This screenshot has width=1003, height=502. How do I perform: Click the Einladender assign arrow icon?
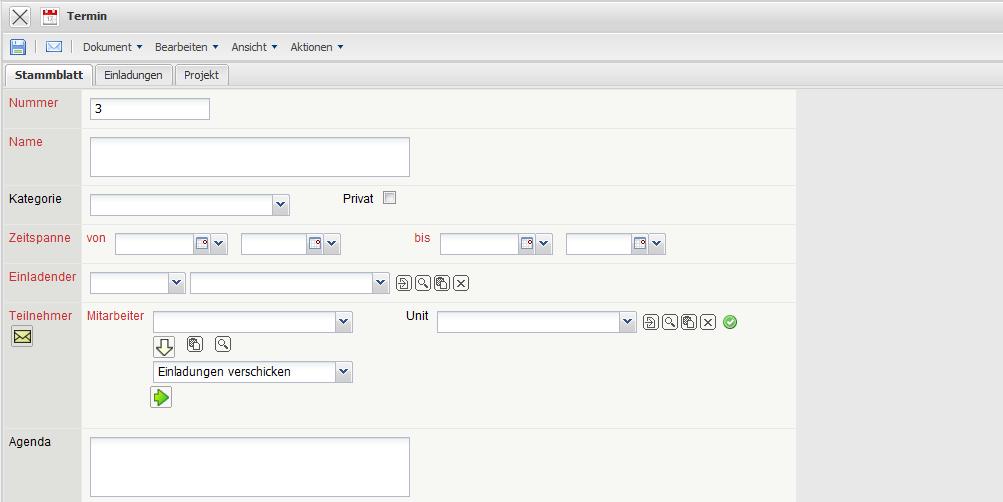click(404, 283)
